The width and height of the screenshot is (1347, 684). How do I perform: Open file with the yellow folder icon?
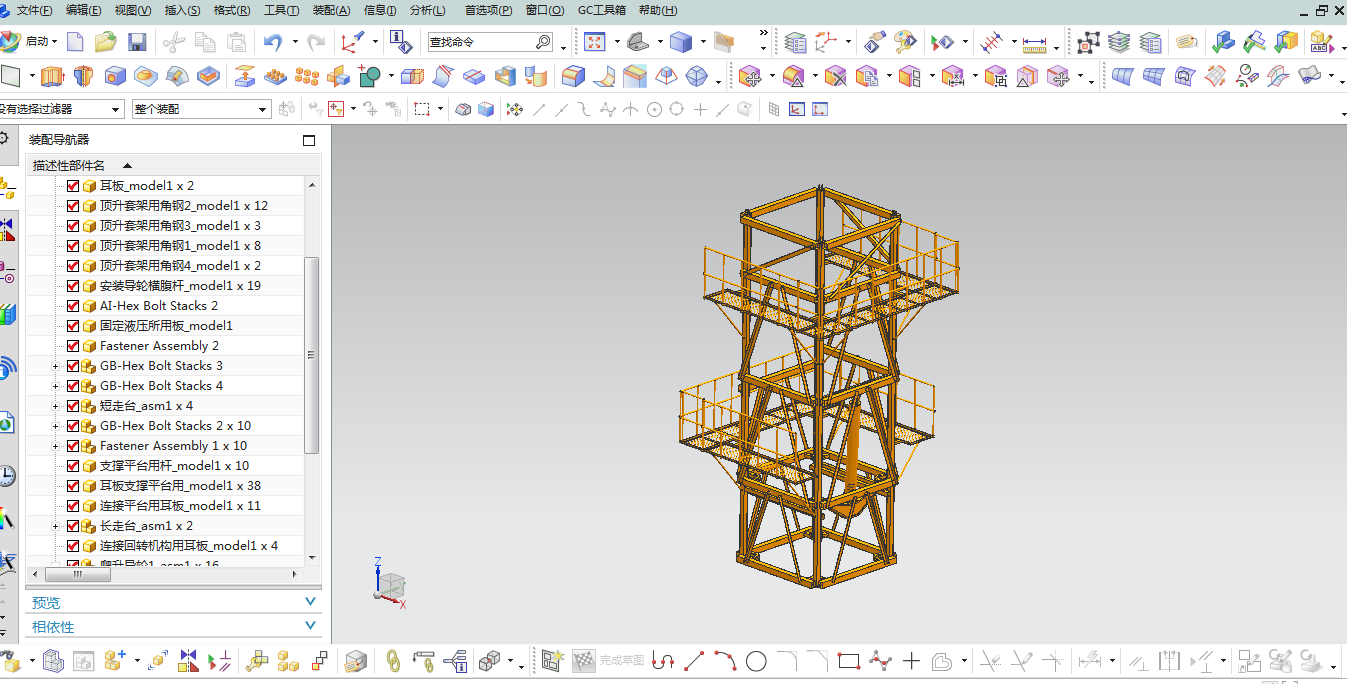(106, 42)
